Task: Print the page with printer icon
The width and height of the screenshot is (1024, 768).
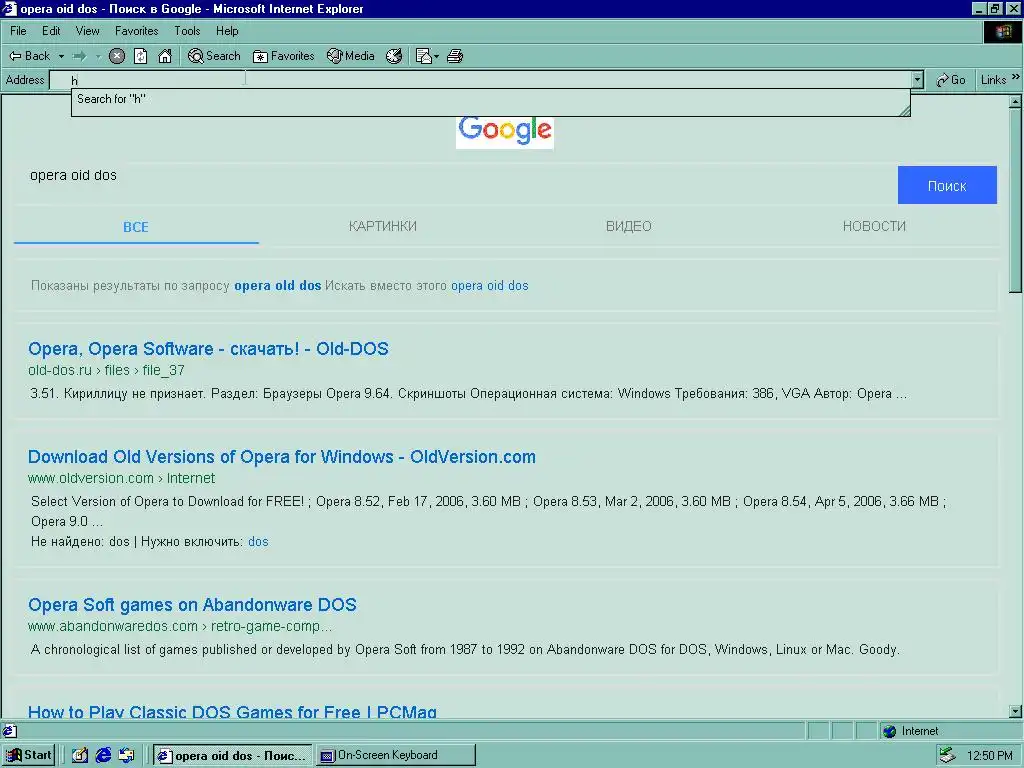Action: point(455,56)
